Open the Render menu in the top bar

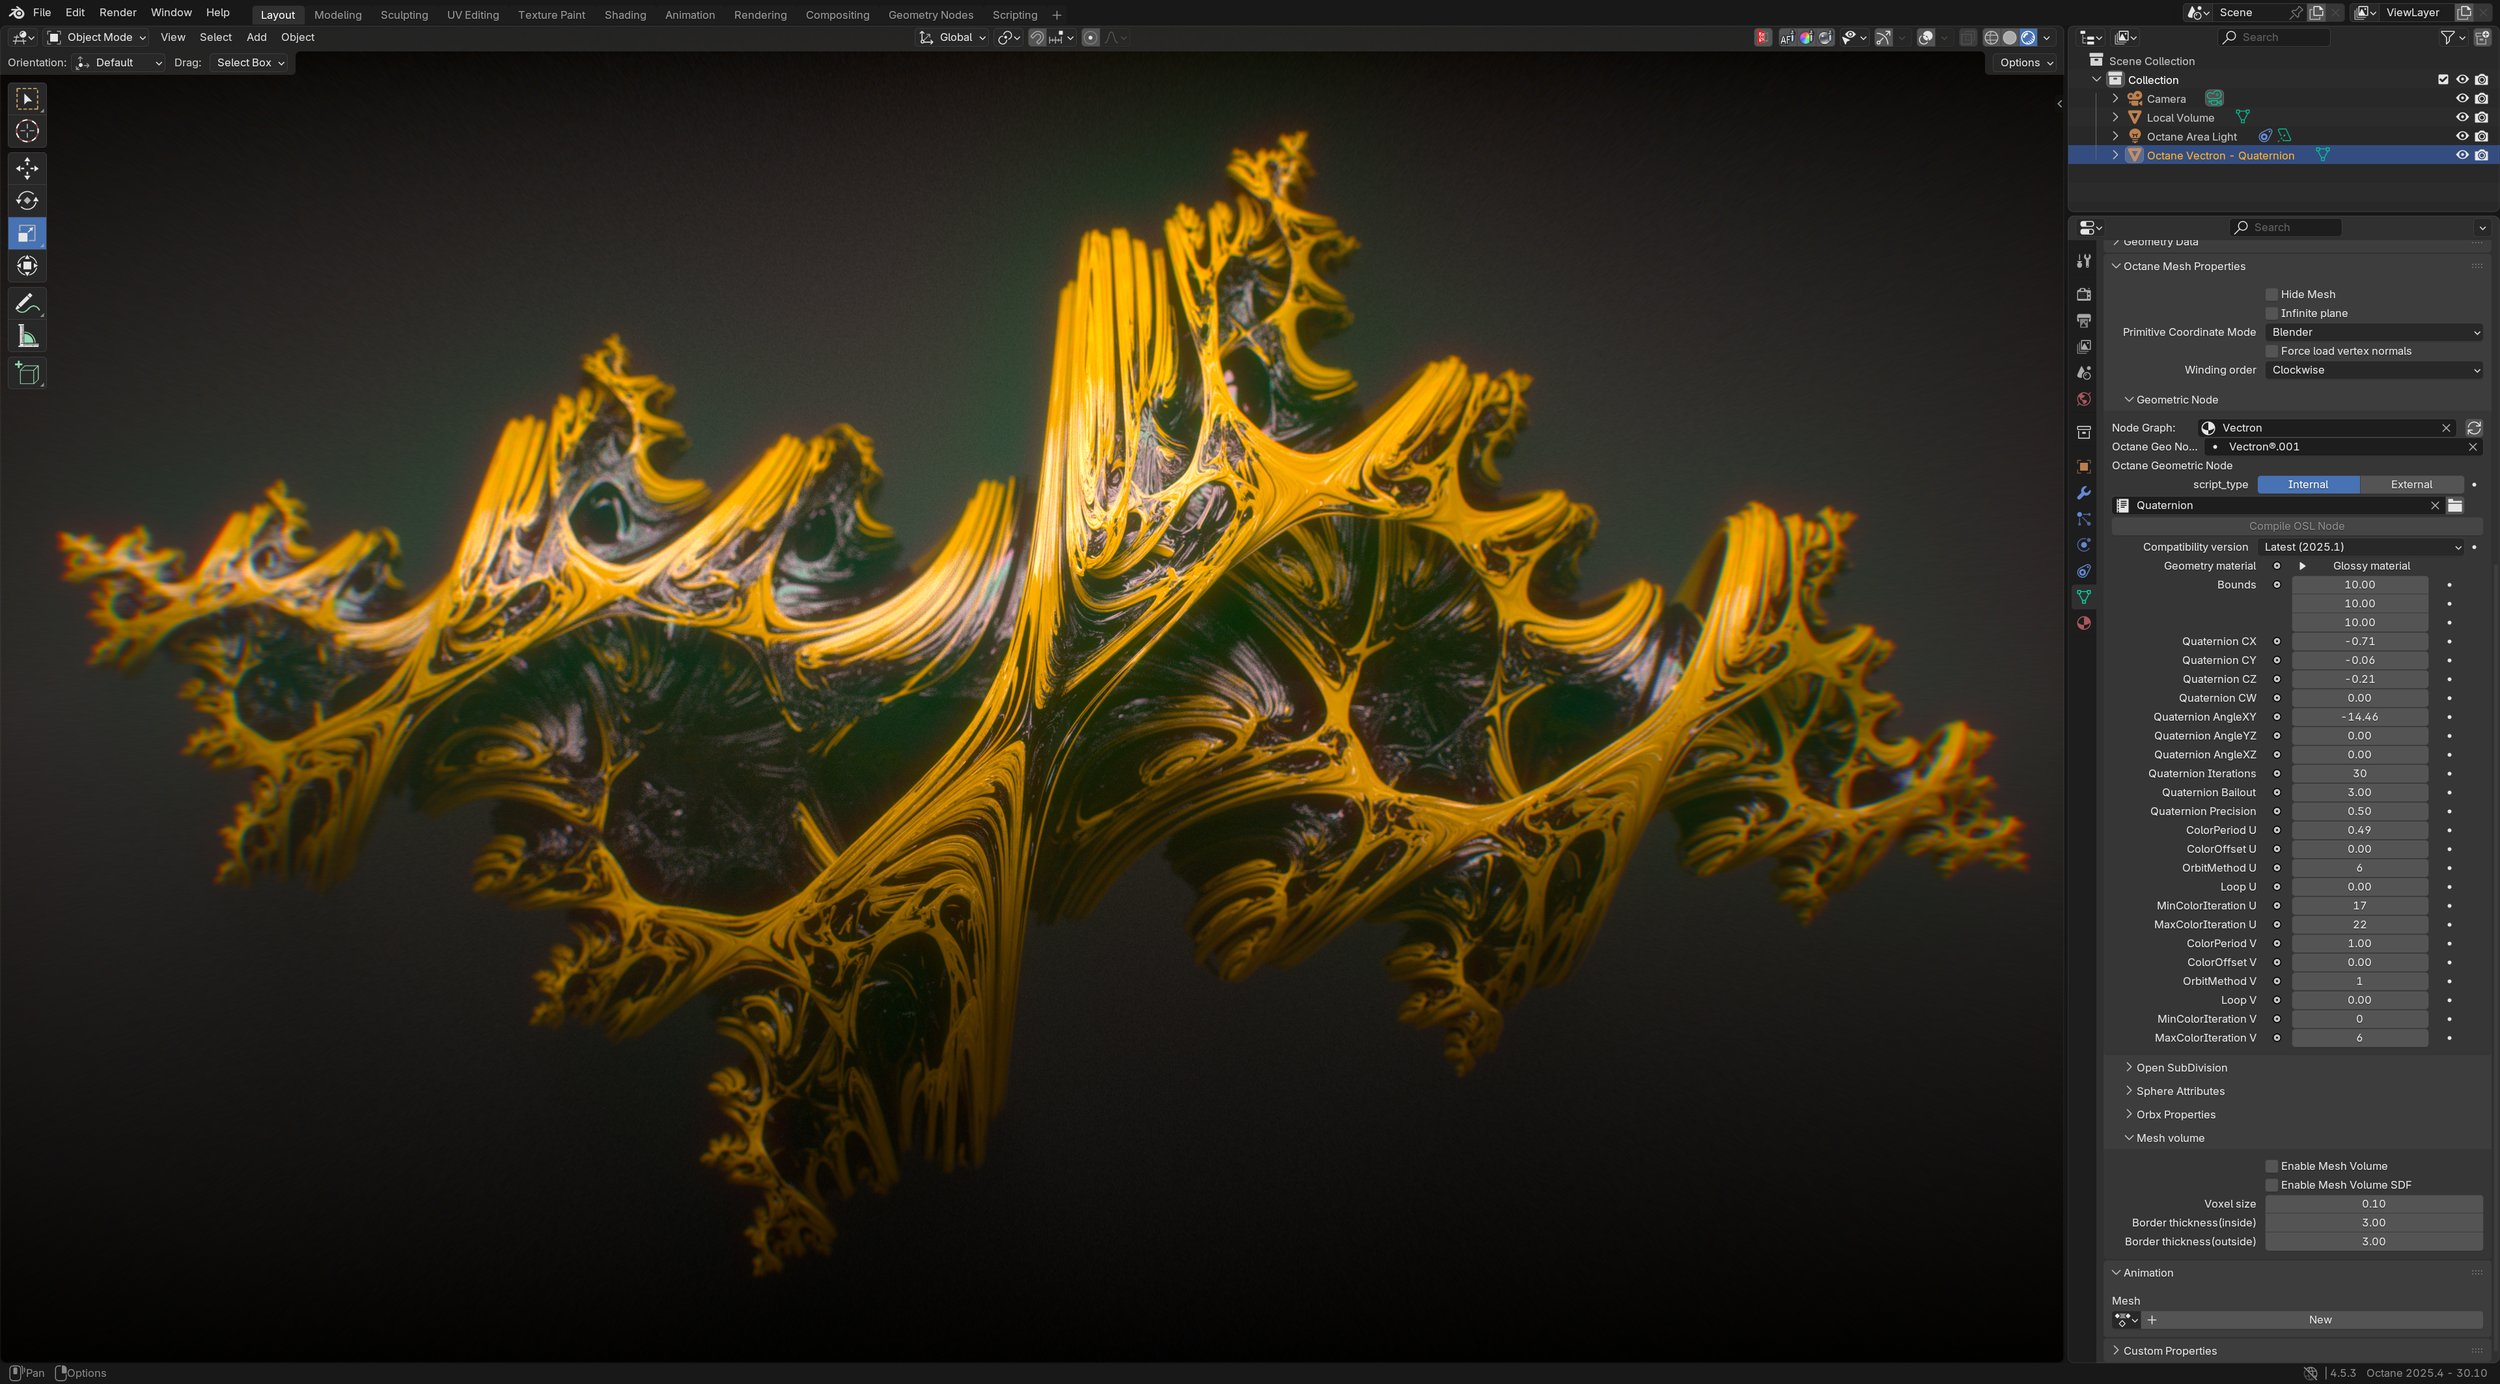pos(117,12)
